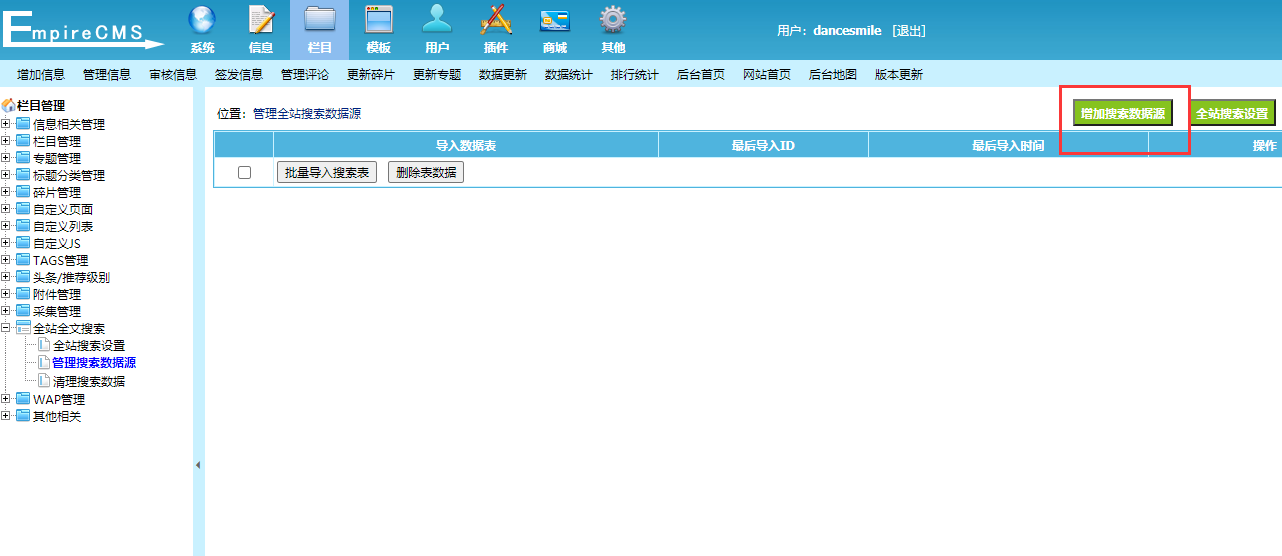This screenshot has height=556, width=1282.
Task: Select the 栏目 folder icon
Action: [x=319, y=22]
